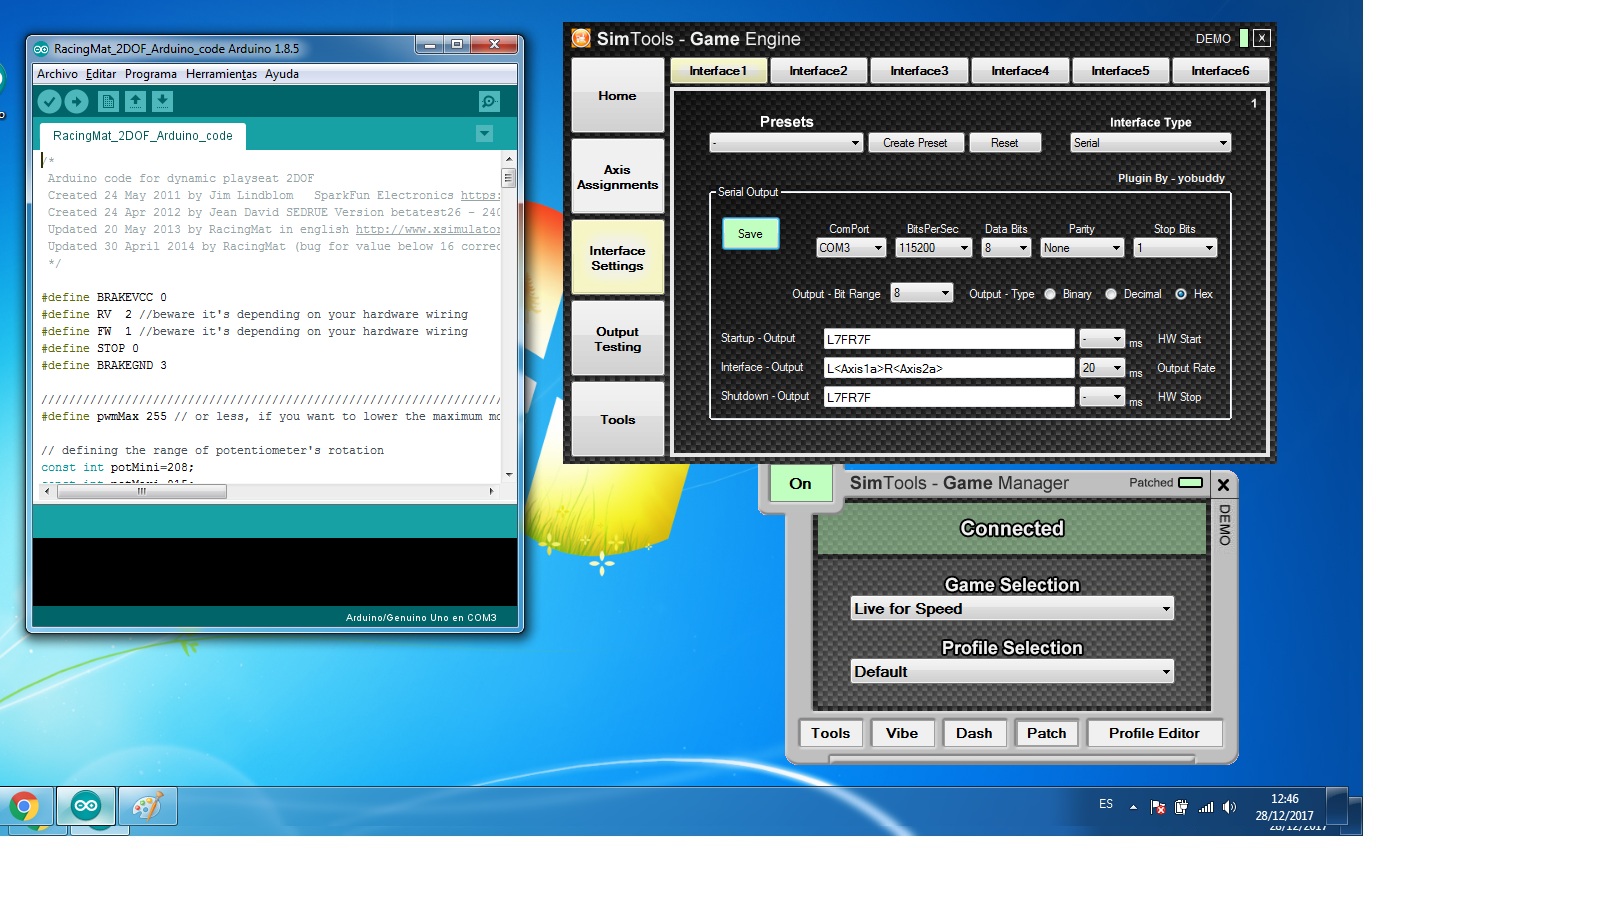Click the Reset button
Viewport: 1600px width, 900px height.
[1004, 143]
